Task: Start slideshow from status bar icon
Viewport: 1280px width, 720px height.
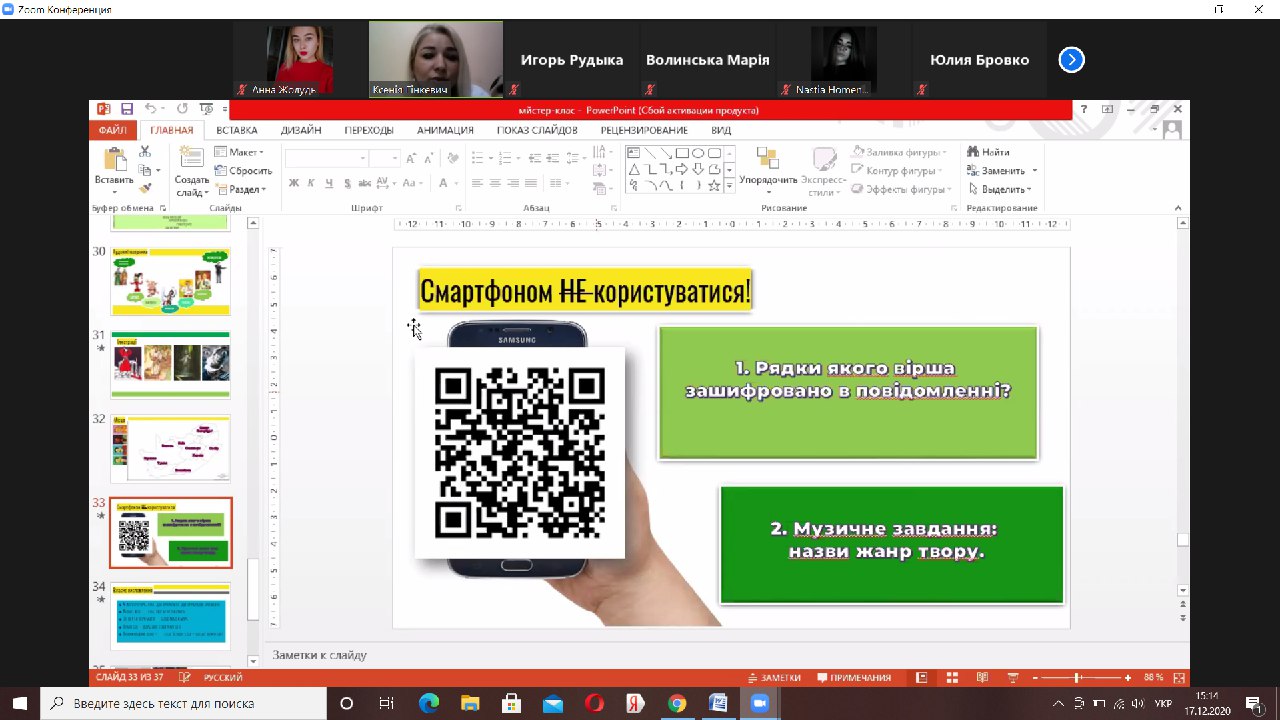Action: [x=1011, y=678]
